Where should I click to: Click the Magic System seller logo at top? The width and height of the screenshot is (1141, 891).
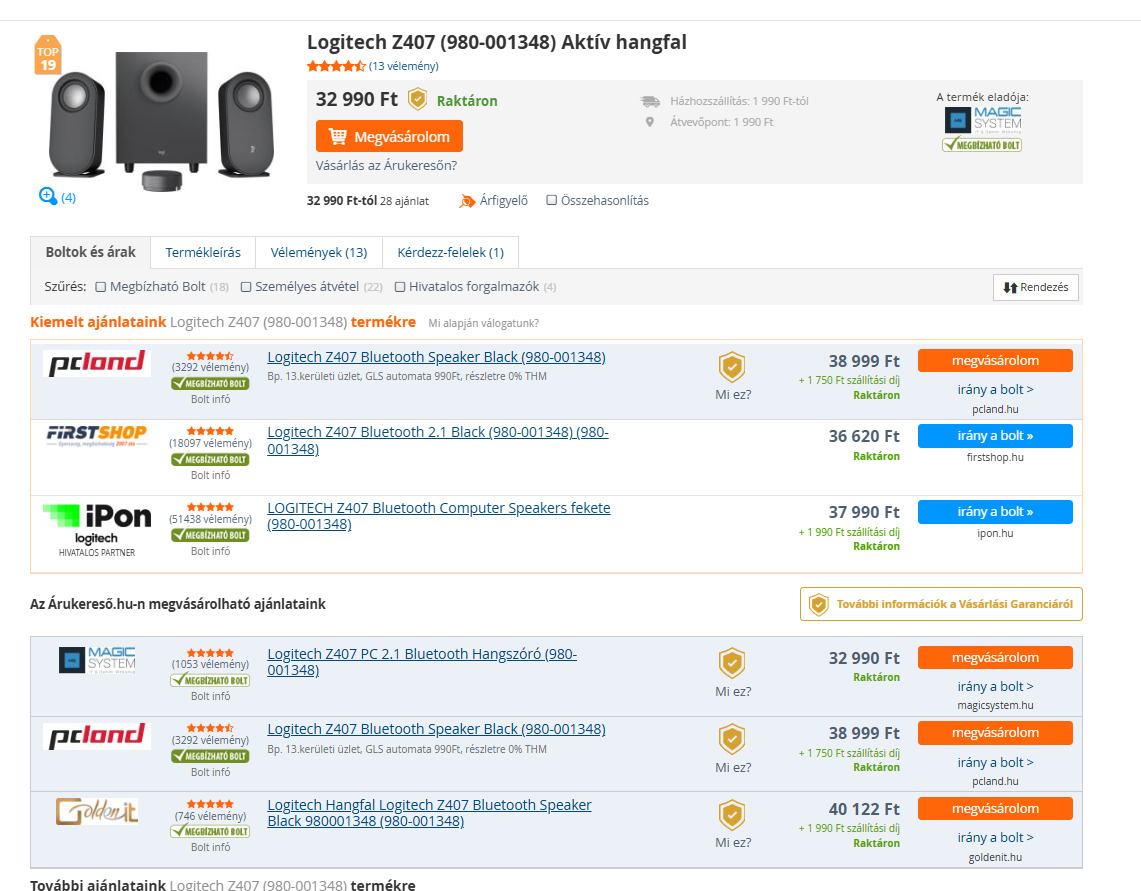tap(982, 121)
